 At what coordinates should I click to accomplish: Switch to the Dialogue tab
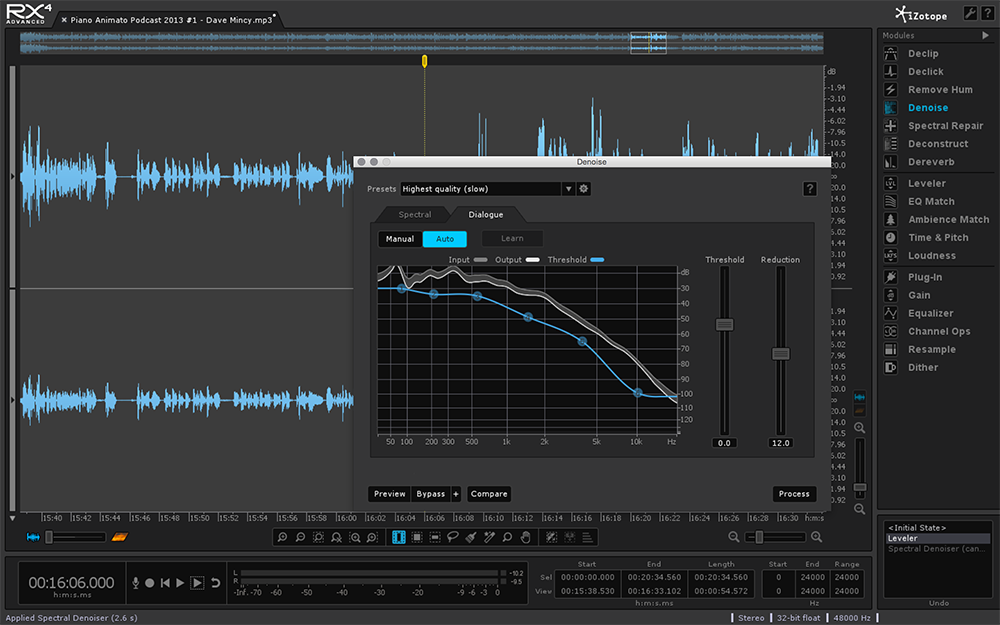485,215
